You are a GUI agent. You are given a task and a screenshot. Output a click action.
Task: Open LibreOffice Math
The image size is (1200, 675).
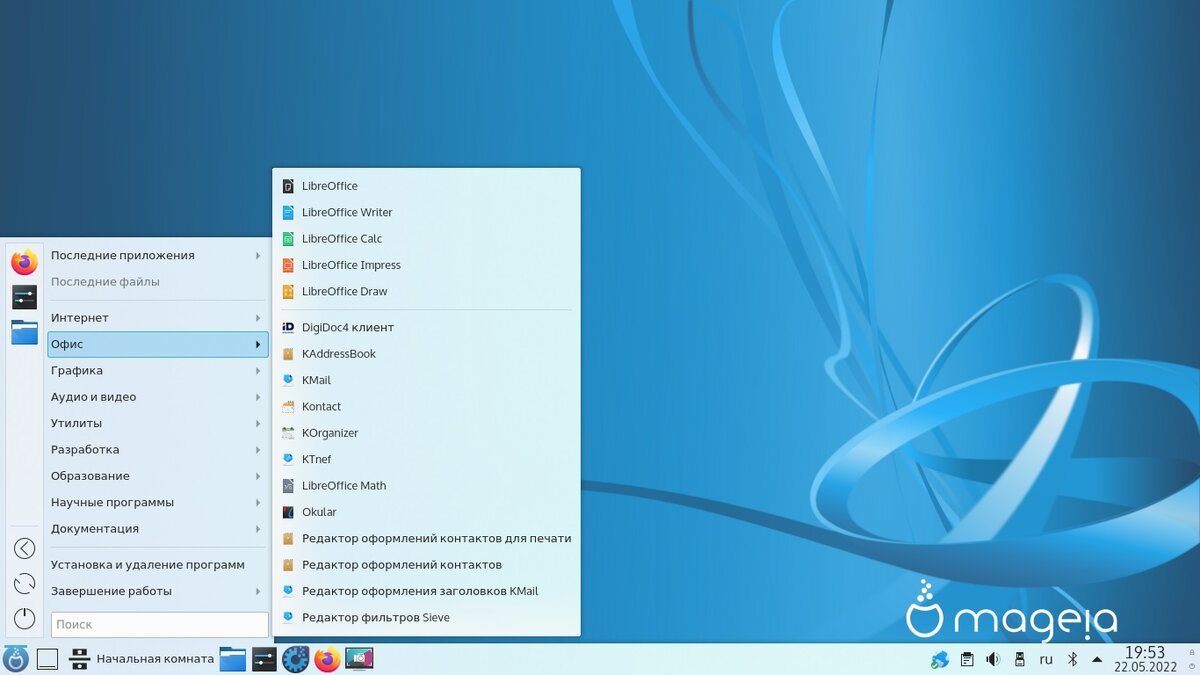pyautogui.click(x=426, y=486)
